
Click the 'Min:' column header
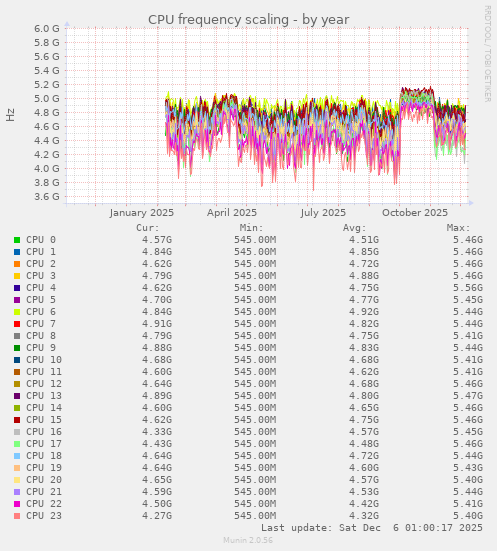[251, 228]
